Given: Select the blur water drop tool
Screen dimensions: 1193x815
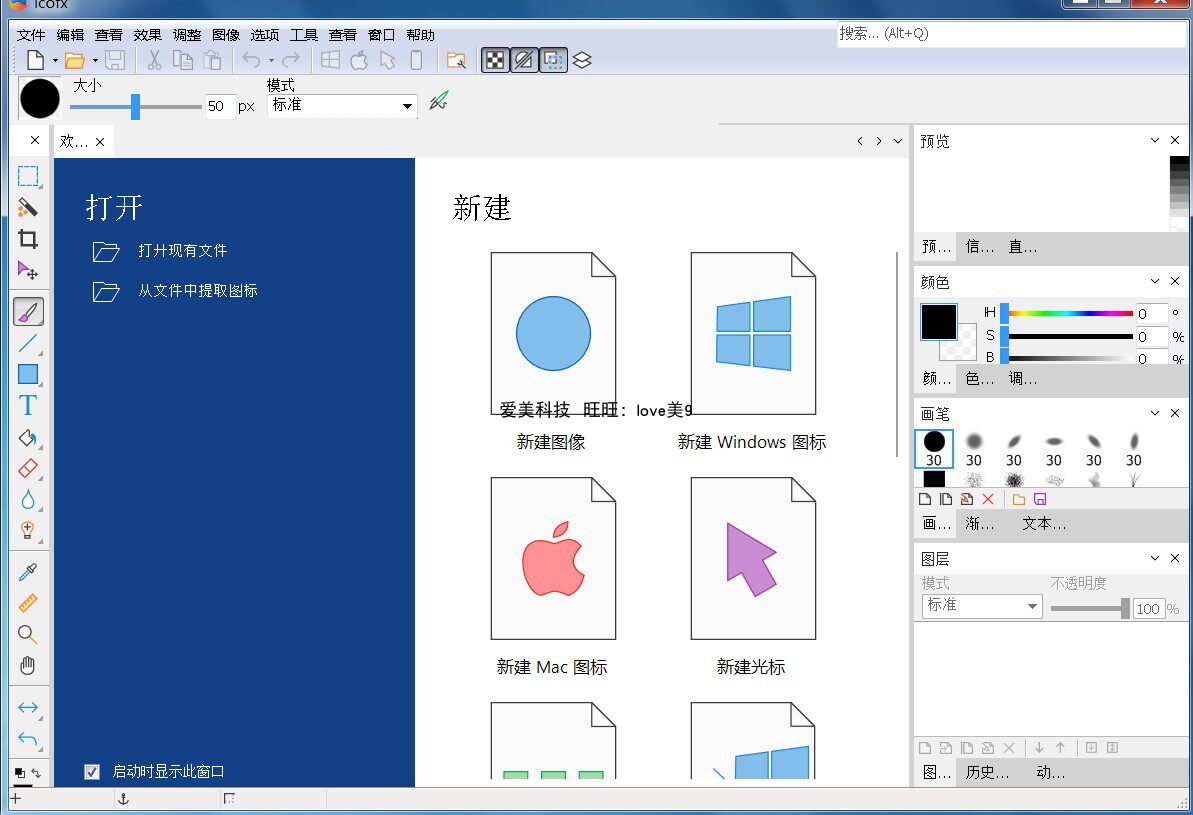Looking at the screenshot, I should 28,499.
